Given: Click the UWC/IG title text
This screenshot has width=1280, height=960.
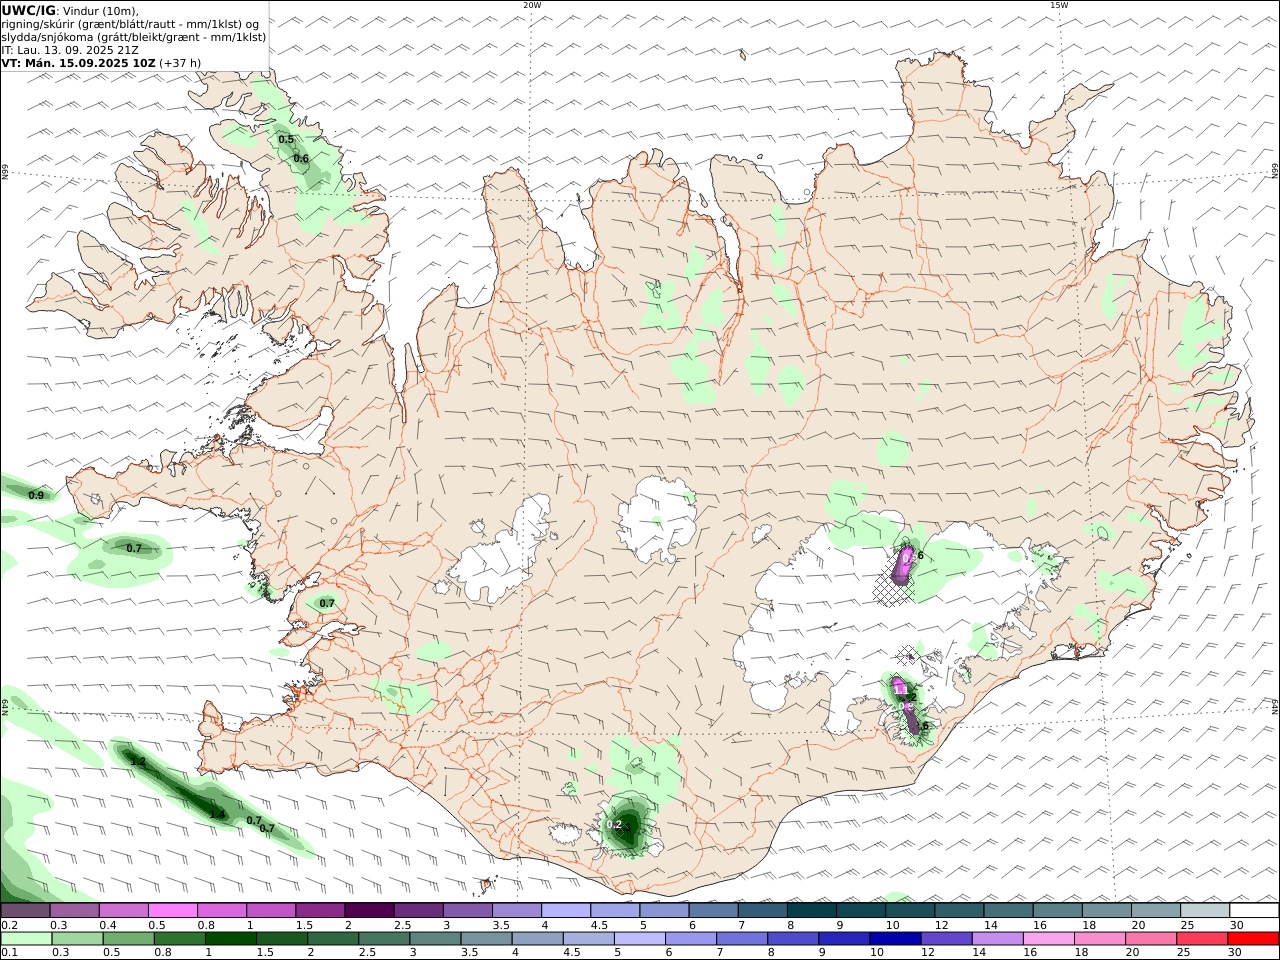Looking at the screenshot, I should pyautogui.click(x=28, y=10).
